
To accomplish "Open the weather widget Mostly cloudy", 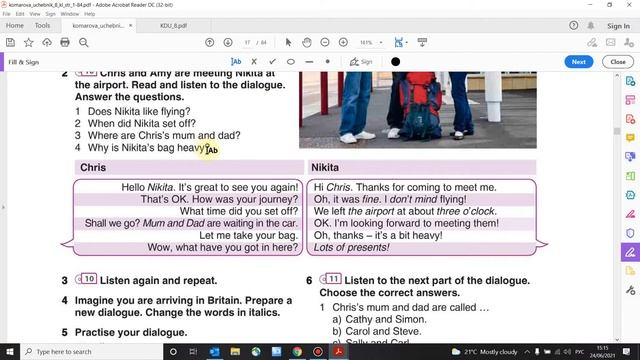I will click(x=484, y=351).
